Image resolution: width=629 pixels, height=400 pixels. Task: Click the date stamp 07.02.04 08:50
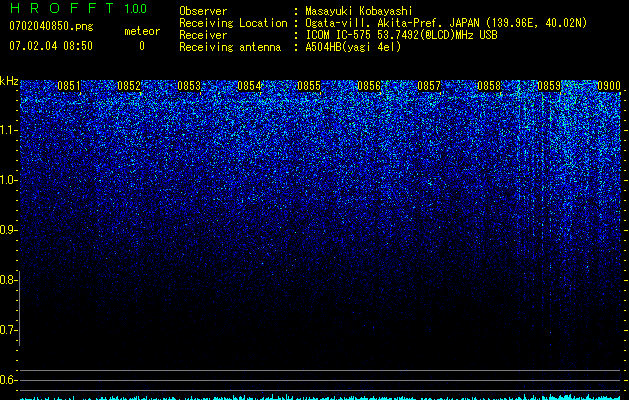click(51, 46)
